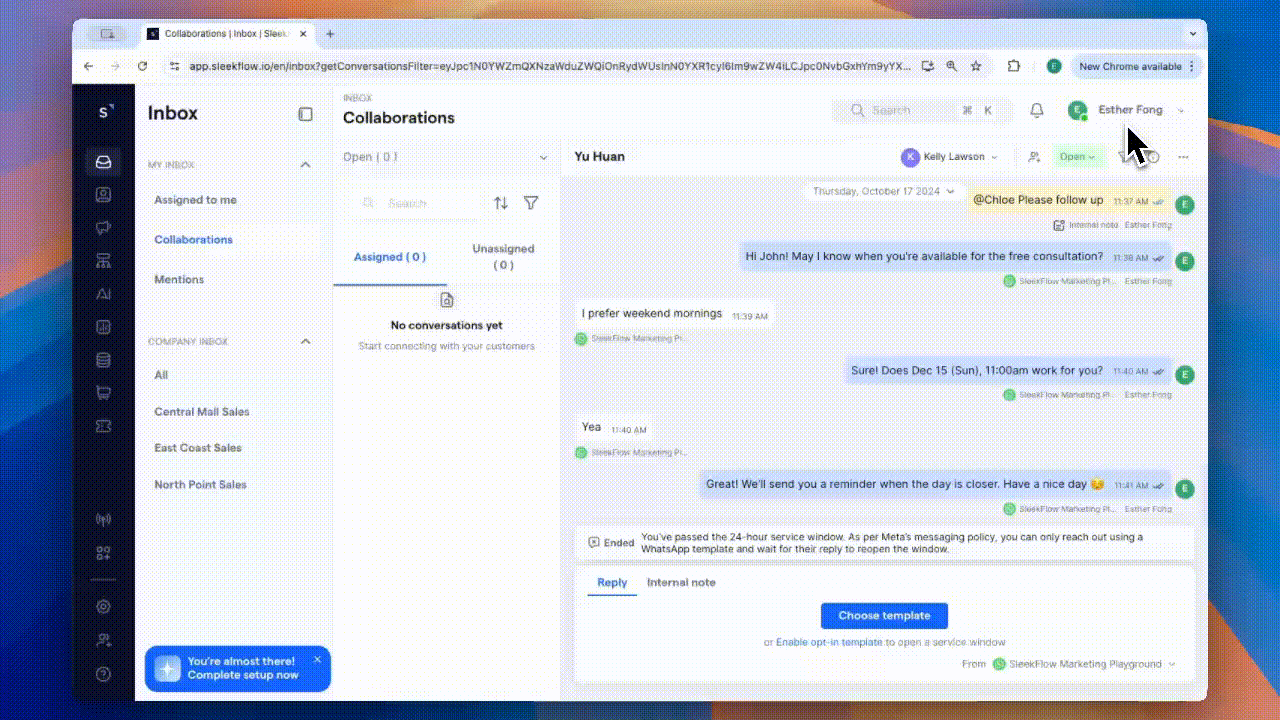This screenshot has width=1280, height=720.
Task: Click the sort conversations arrows icon
Action: tap(501, 203)
